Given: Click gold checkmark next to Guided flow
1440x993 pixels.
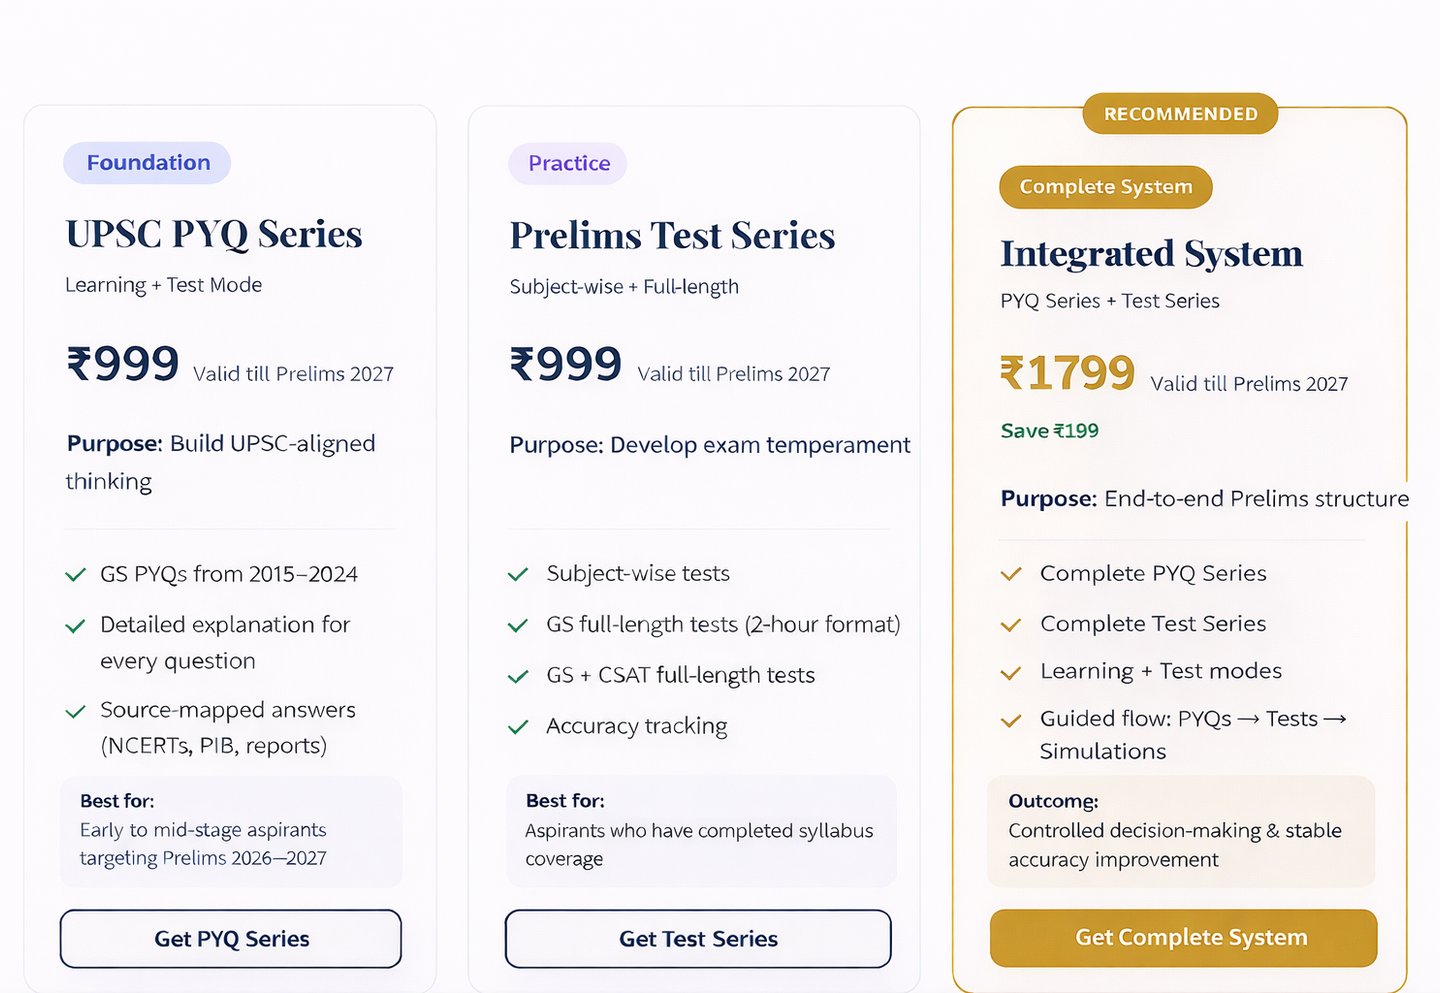Looking at the screenshot, I should point(1011,720).
